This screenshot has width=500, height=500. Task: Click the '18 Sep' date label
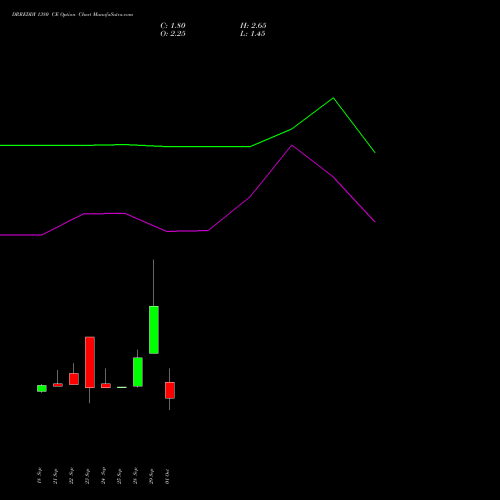click(x=40, y=475)
